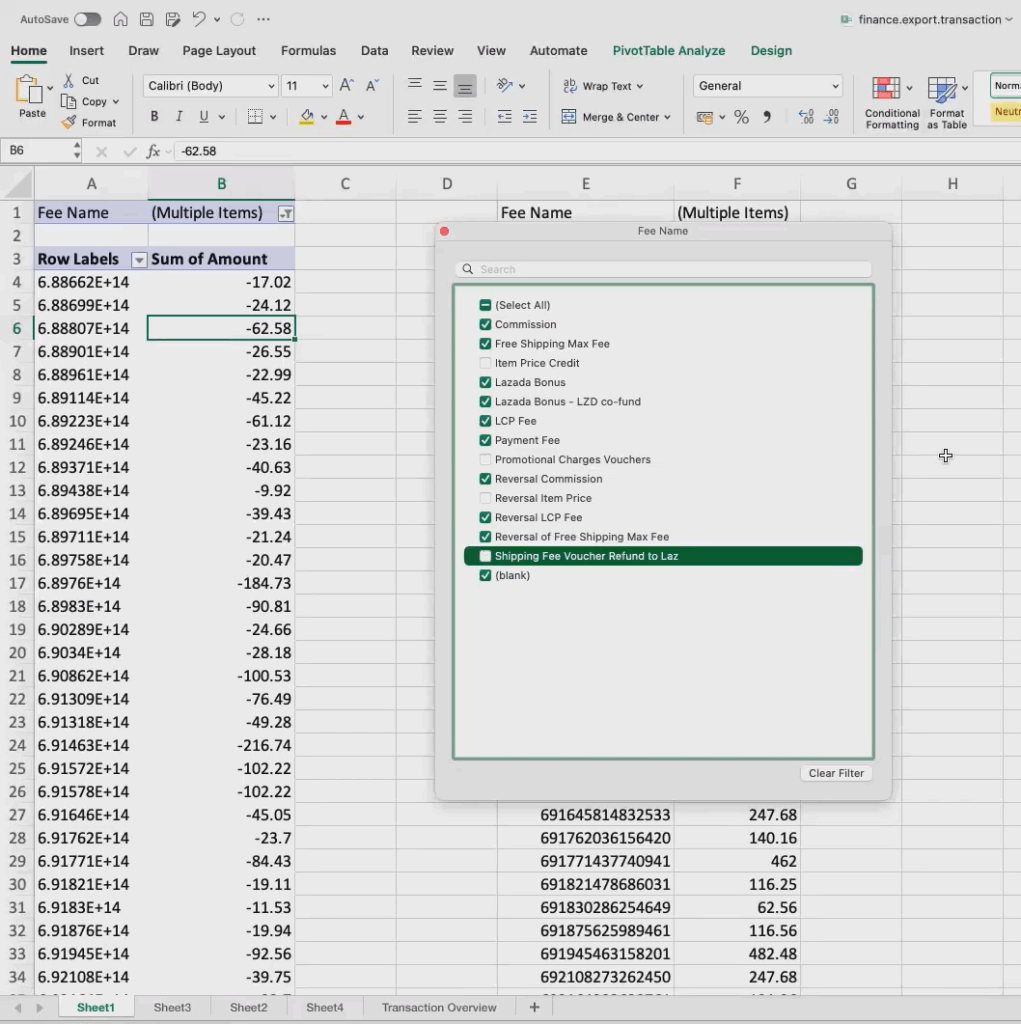Click the Italic formatting icon

pos(180,117)
